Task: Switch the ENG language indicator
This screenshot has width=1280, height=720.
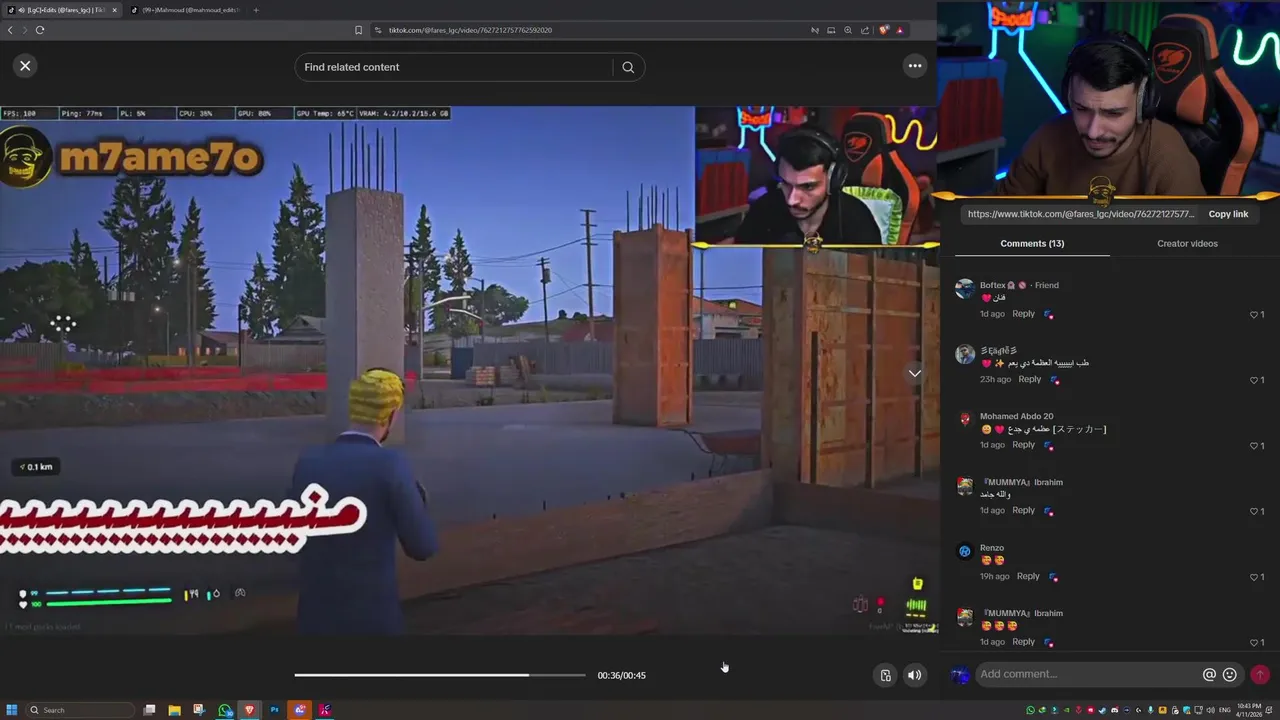Action: [1225, 710]
